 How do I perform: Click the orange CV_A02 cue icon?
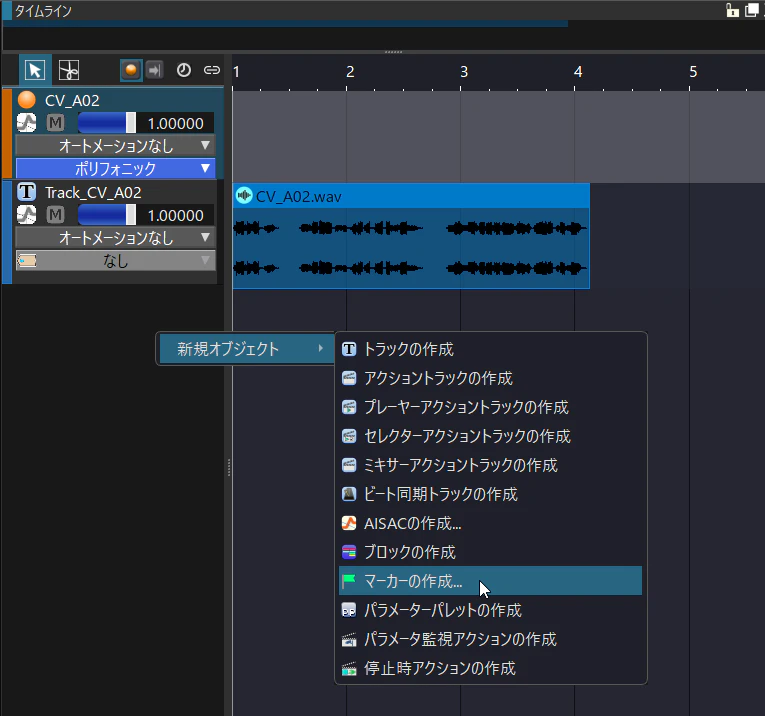point(27,99)
